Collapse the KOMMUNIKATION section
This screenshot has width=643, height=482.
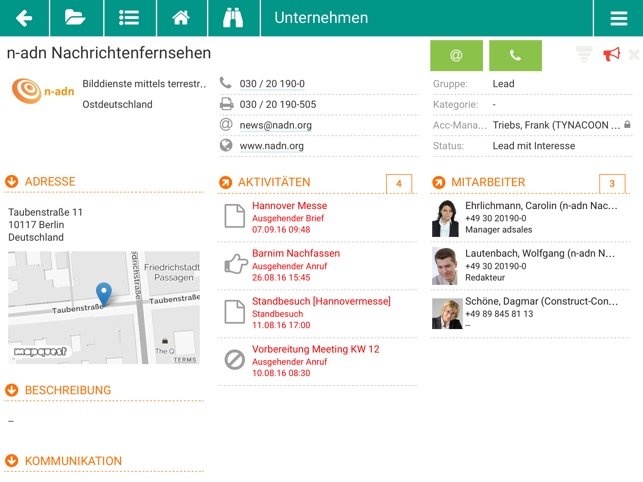click(11, 461)
